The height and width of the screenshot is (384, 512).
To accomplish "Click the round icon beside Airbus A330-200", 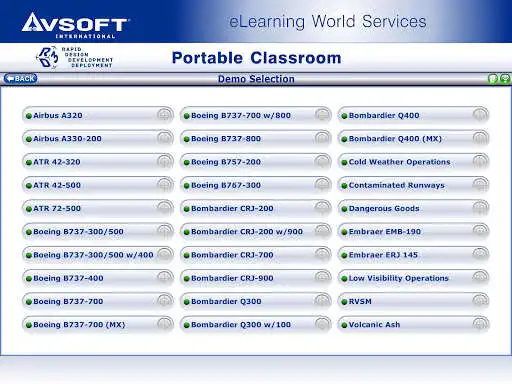I will [x=165, y=138].
